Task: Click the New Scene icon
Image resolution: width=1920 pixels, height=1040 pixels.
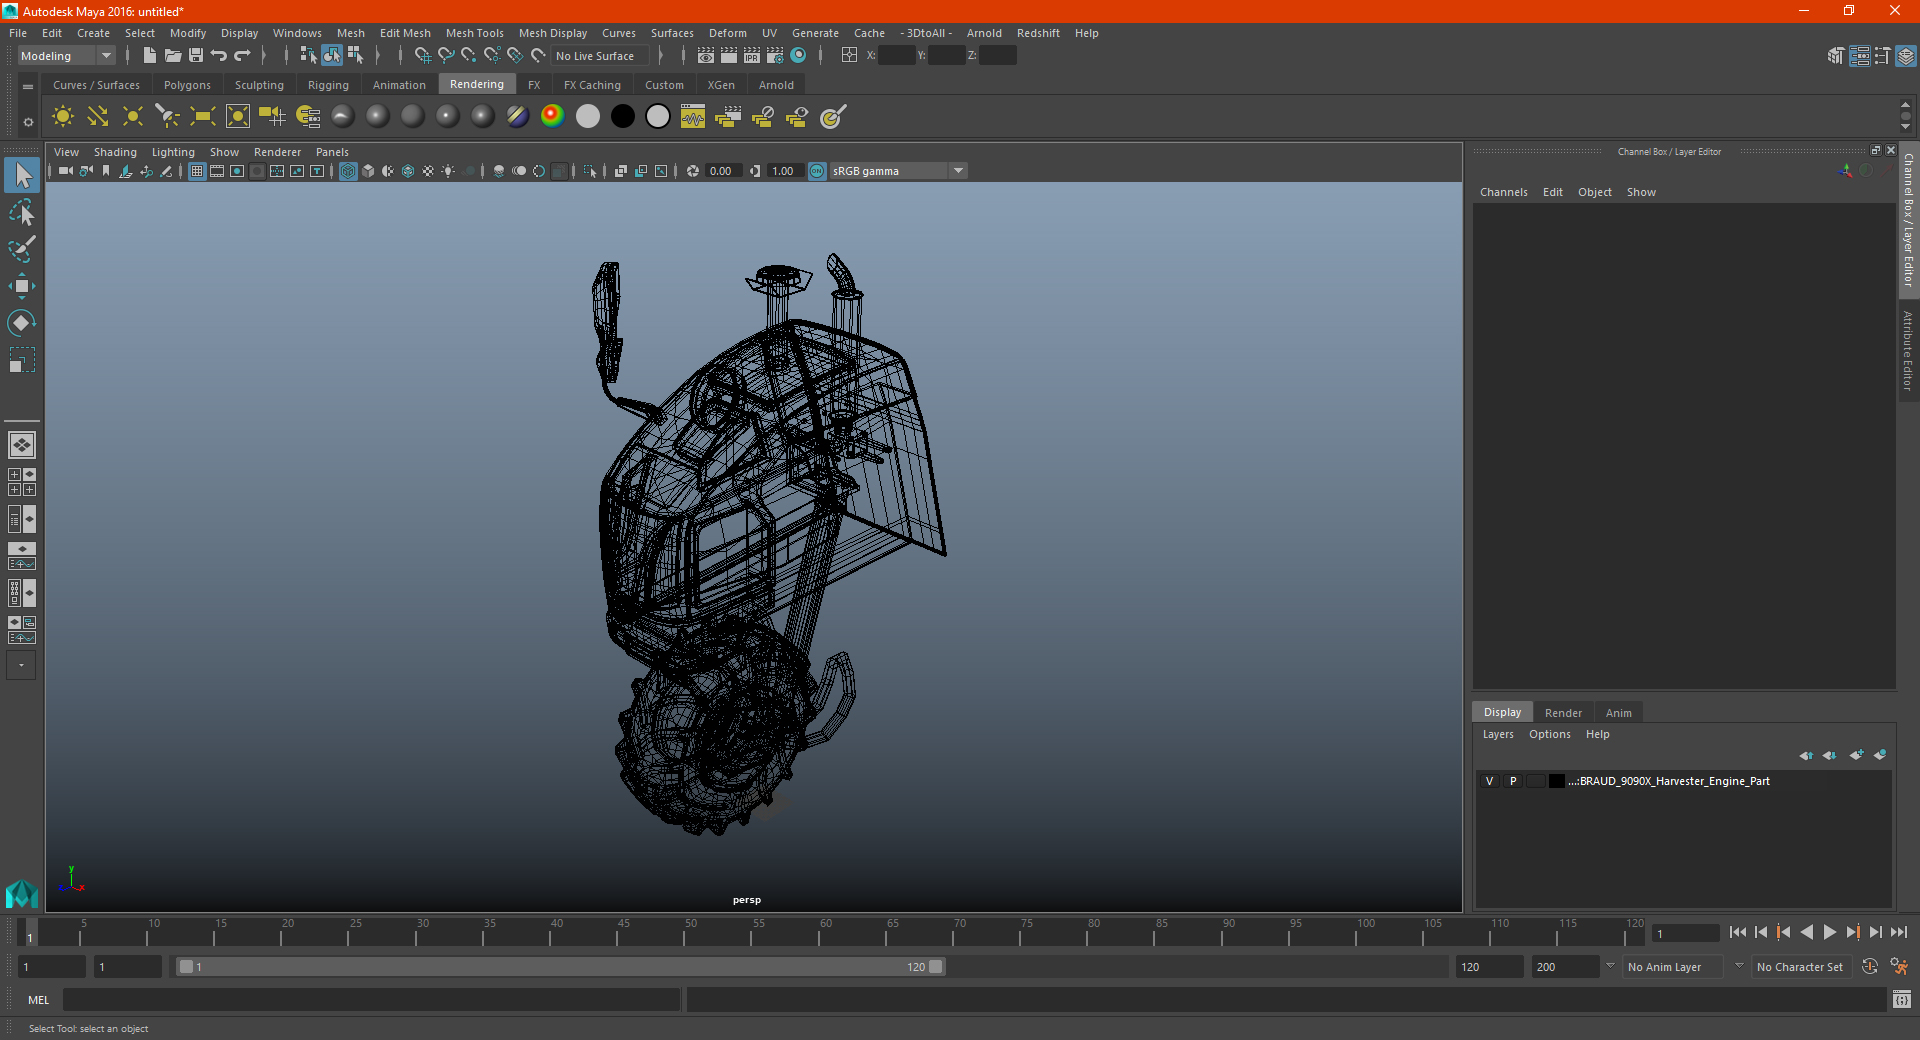Action: pyautogui.click(x=150, y=56)
